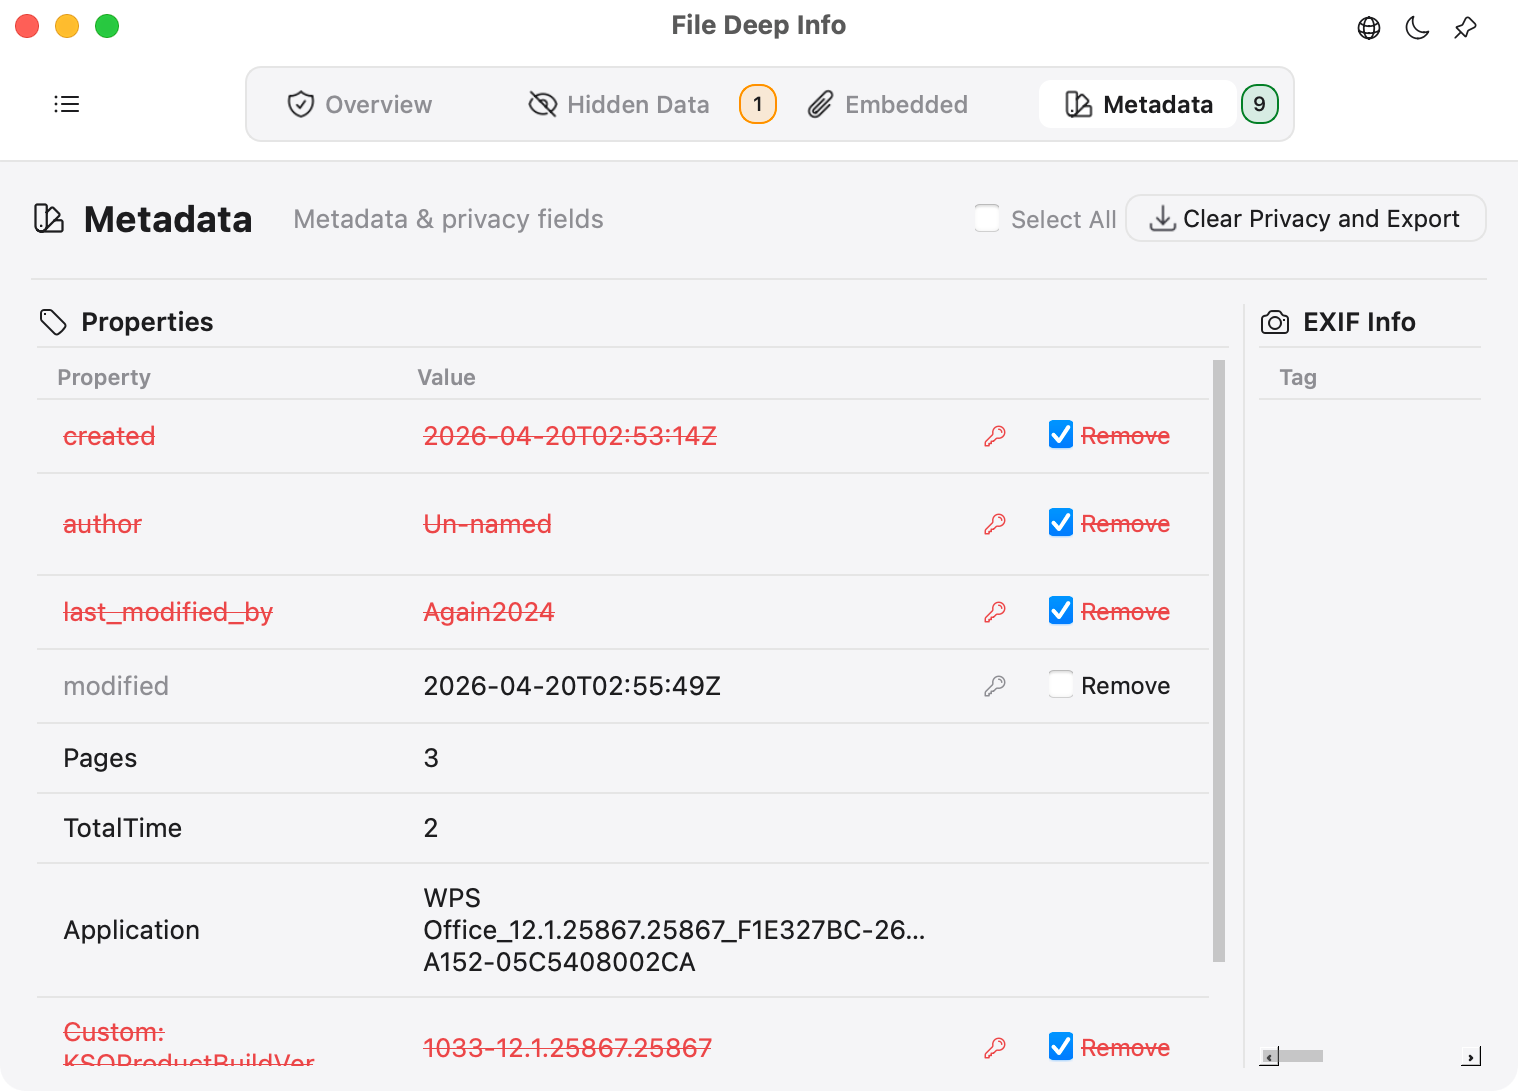Image resolution: width=1518 pixels, height=1091 pixels.
Task: Click the Property column header
Action: [x=104, y=377]
